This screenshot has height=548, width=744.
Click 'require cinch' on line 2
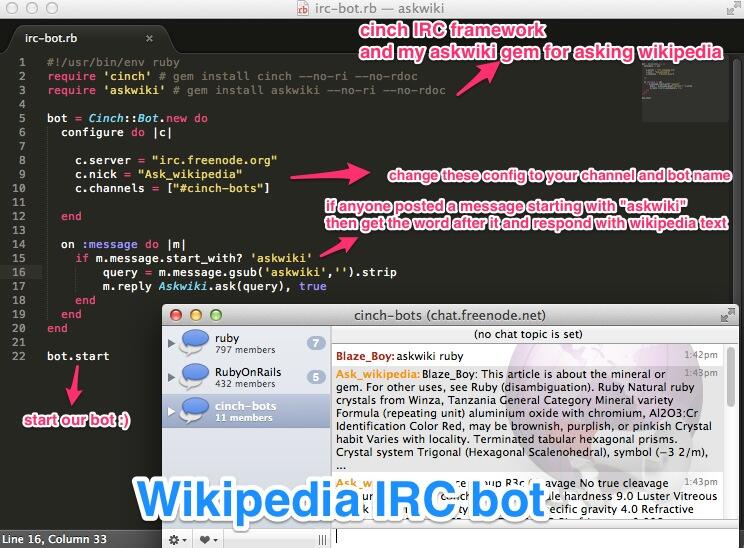pos(99,76)
